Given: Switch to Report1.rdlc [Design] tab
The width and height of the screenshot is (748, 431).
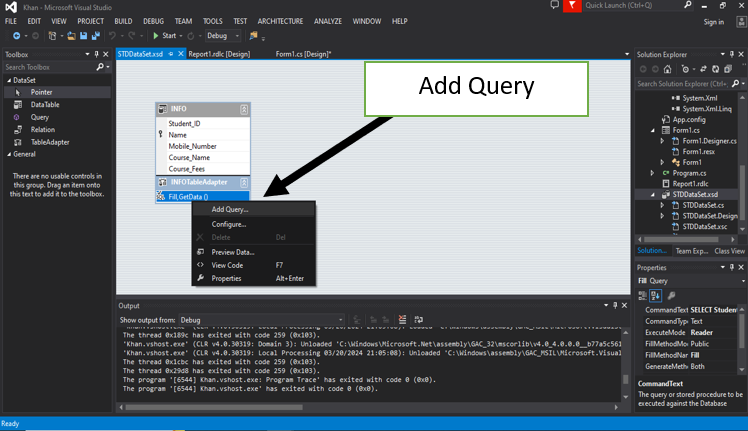Looking at the screenshot, I should point(219,54).
